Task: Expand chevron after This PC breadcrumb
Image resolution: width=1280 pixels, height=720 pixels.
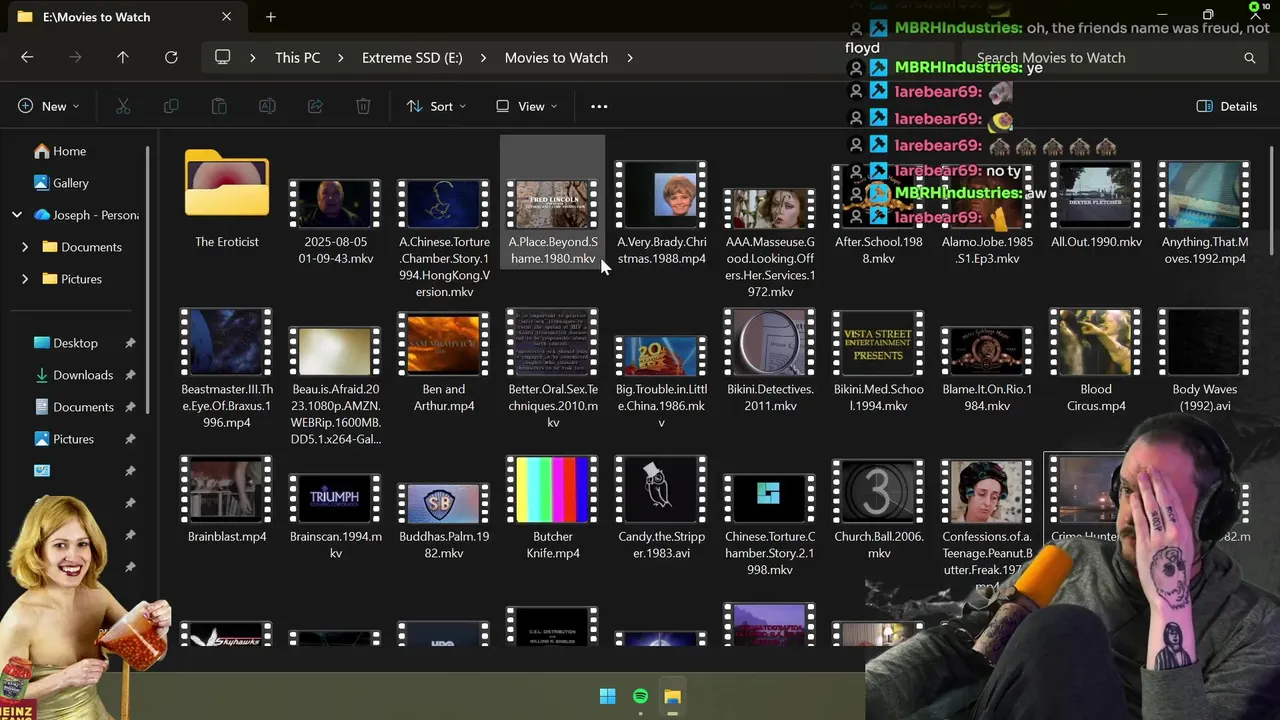Action: coord(341,58)
